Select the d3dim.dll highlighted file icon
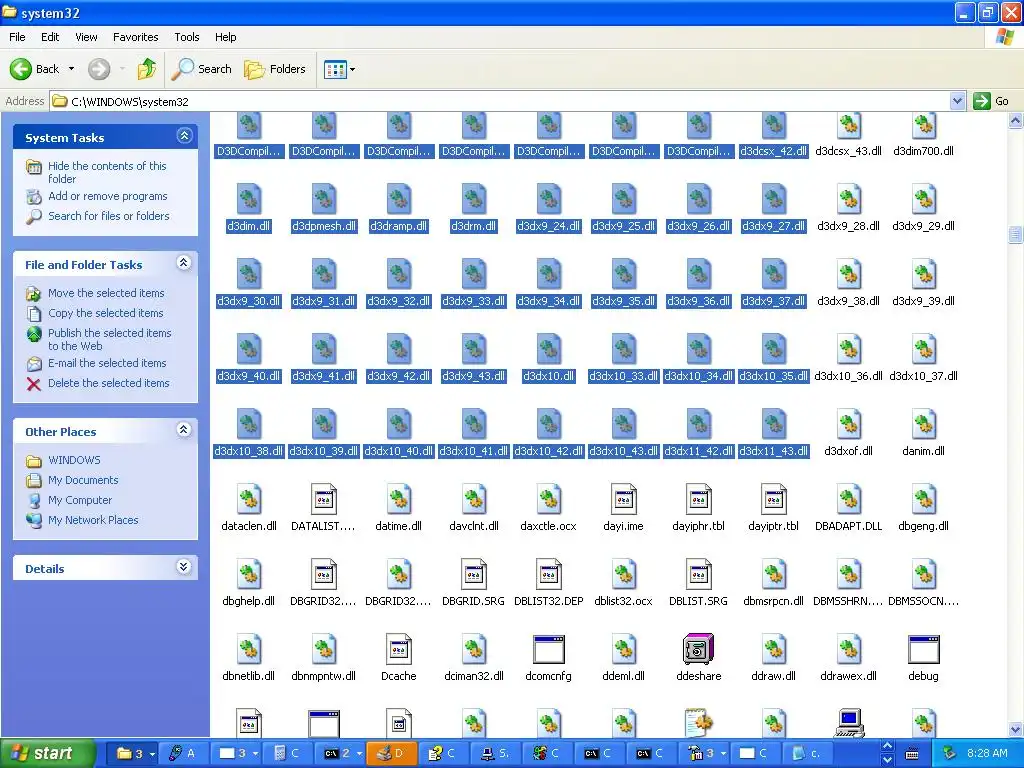The width and height of the screenshot is (1024, 768). 249,199
